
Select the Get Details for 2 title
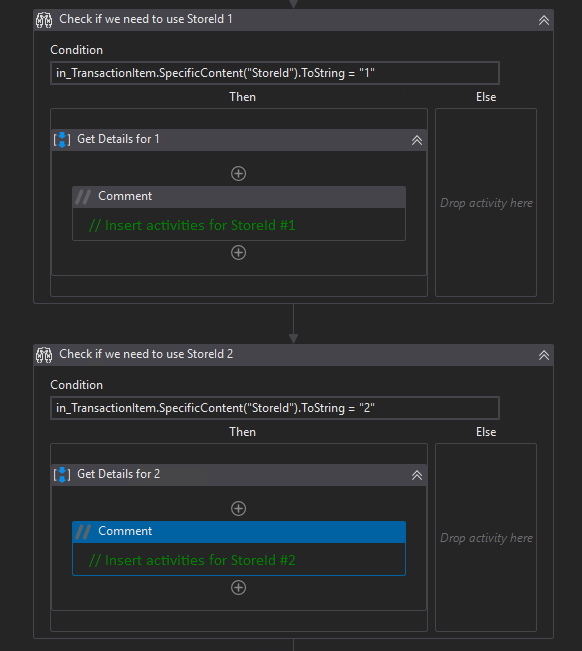click(119, 474)
